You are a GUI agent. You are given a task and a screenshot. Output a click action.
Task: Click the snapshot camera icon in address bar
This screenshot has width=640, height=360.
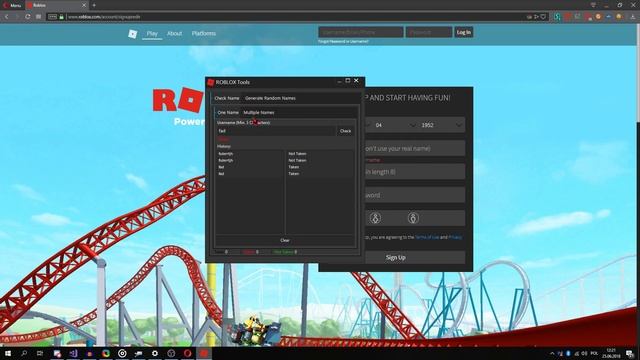click(x=529, y=17)
